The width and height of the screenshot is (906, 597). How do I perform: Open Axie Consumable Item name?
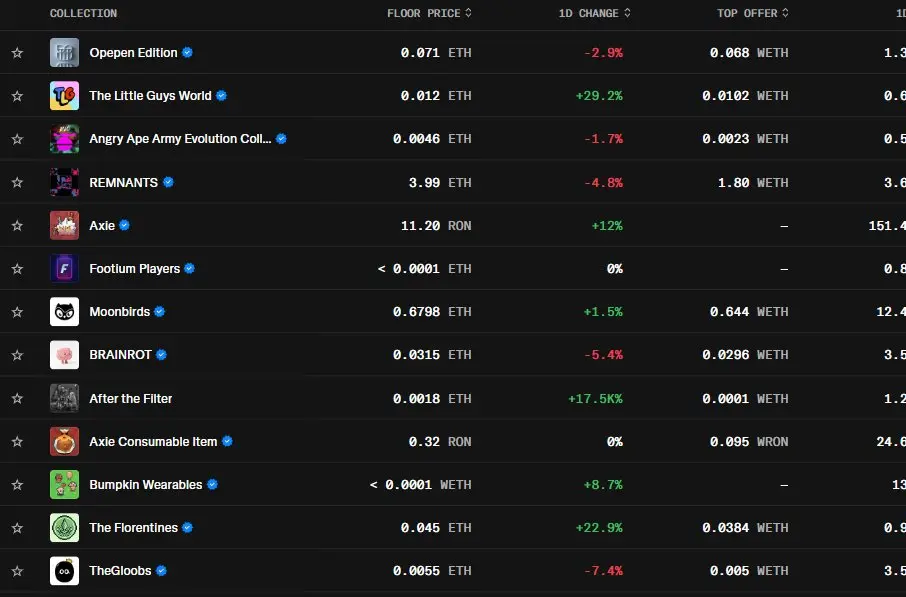click(x=153, y=442)
